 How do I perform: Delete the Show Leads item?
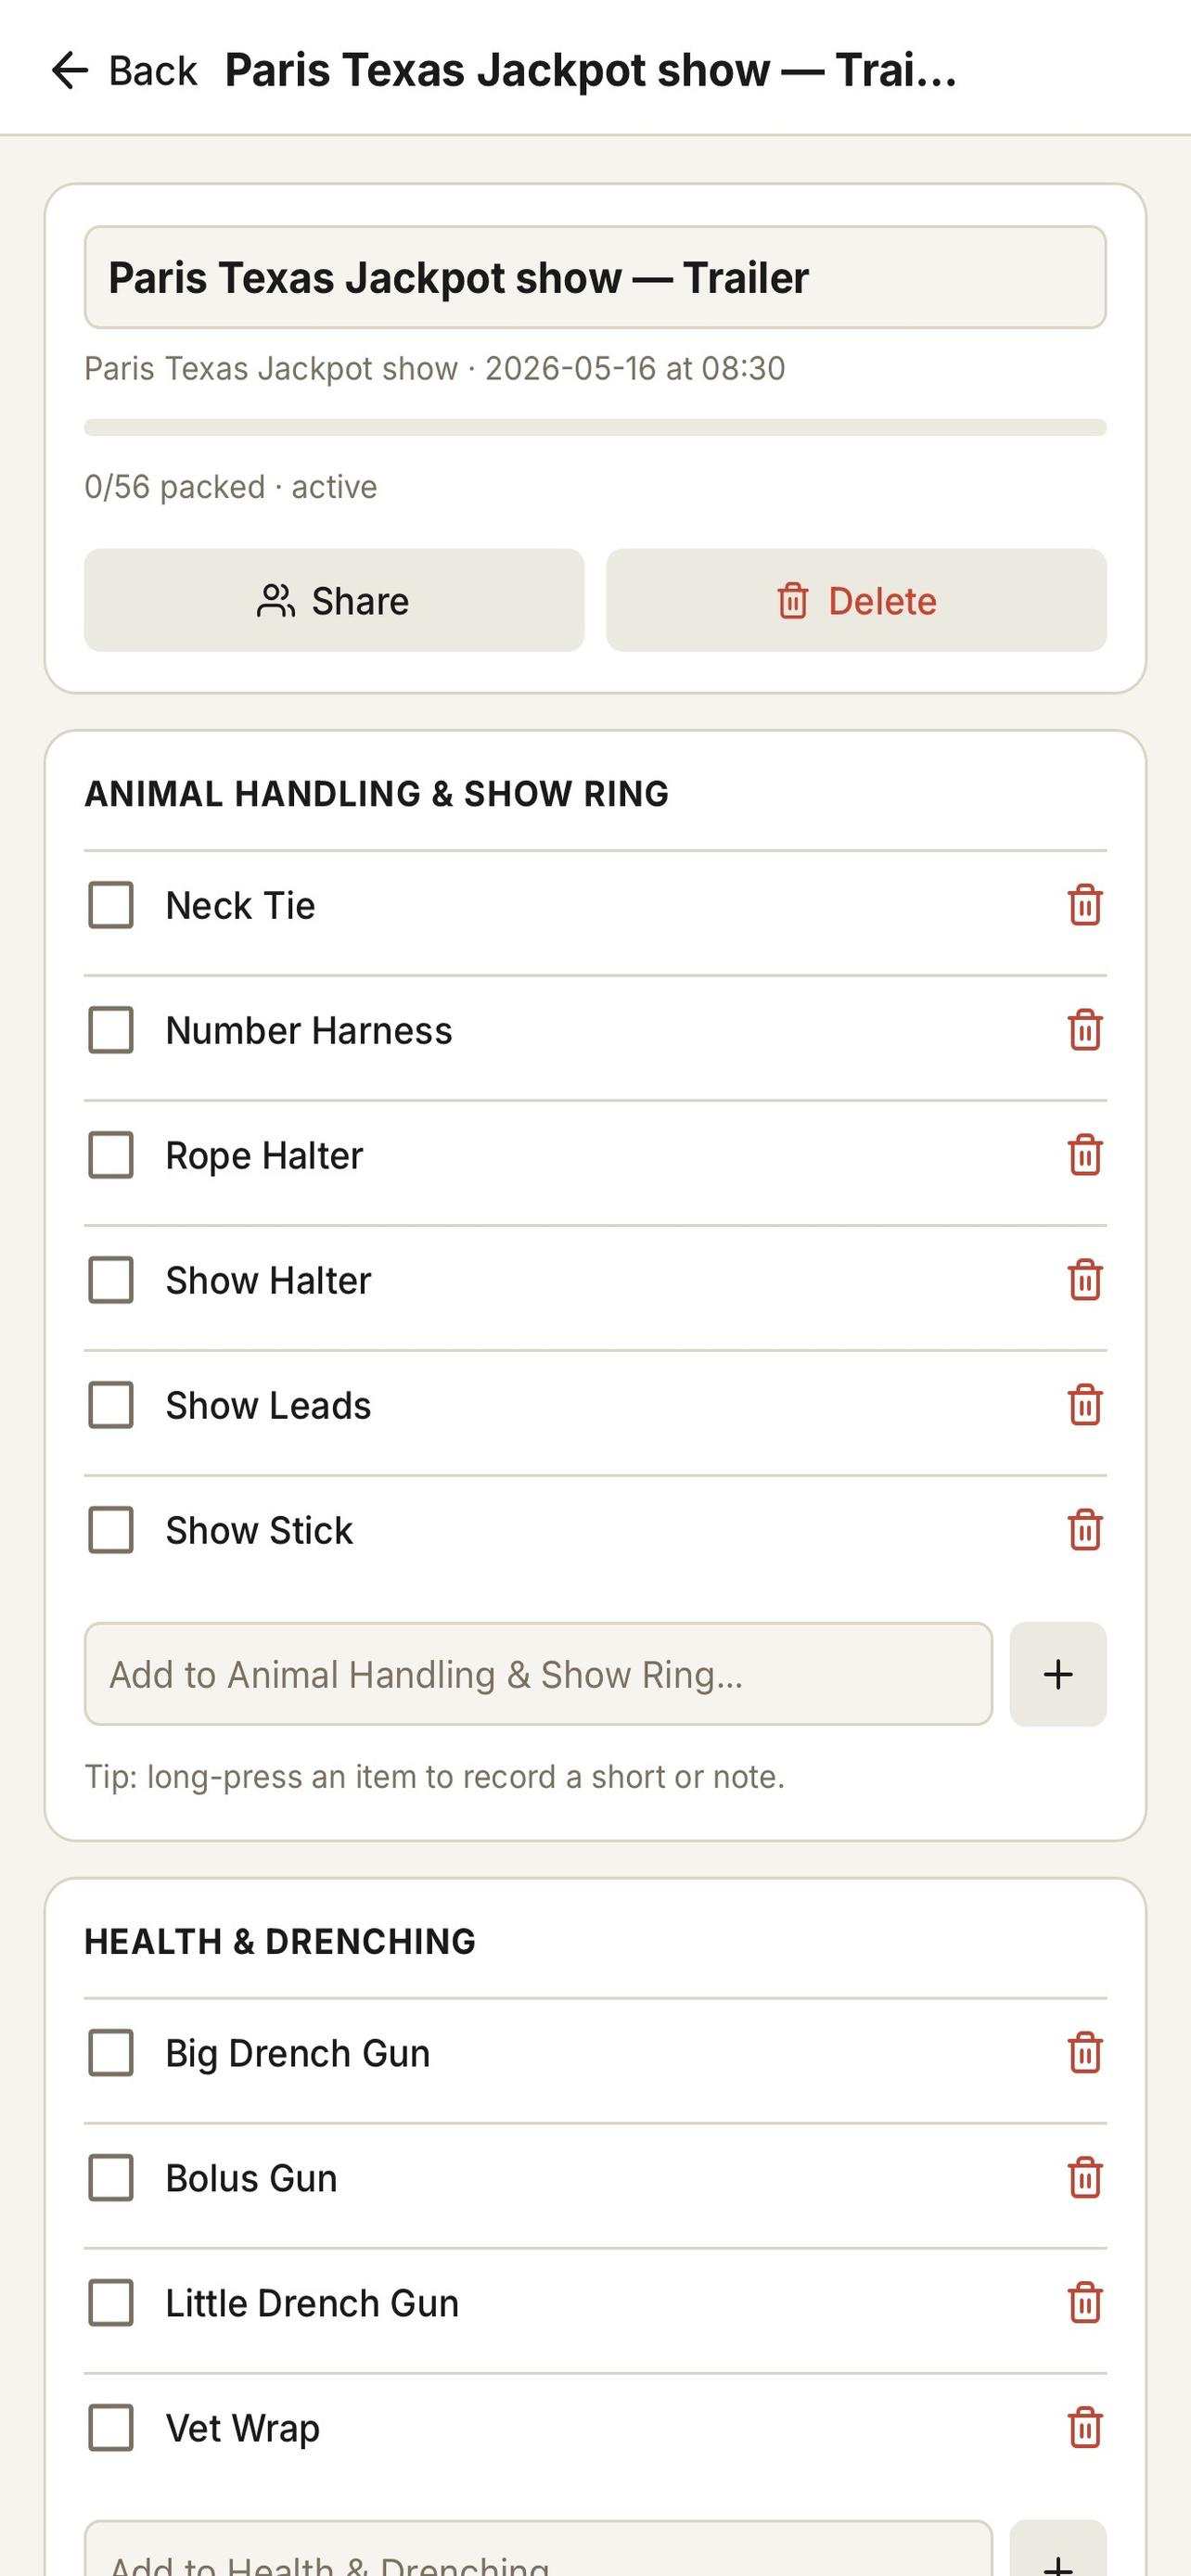[x=1085, y=1406]
